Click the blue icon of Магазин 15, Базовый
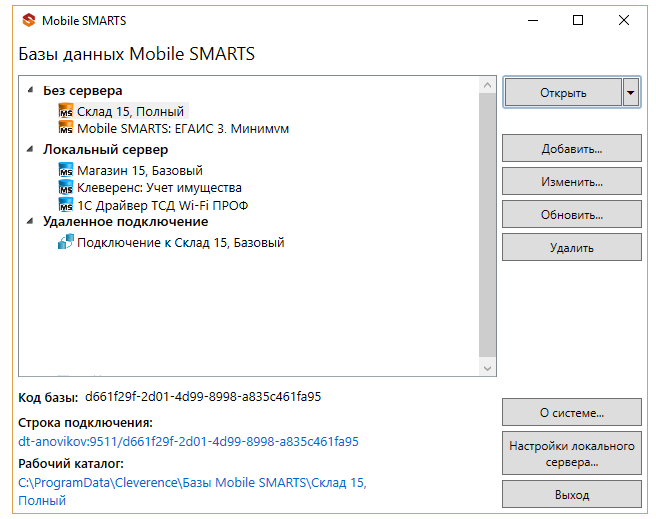656x519 pixels. (x=66, y=170)
